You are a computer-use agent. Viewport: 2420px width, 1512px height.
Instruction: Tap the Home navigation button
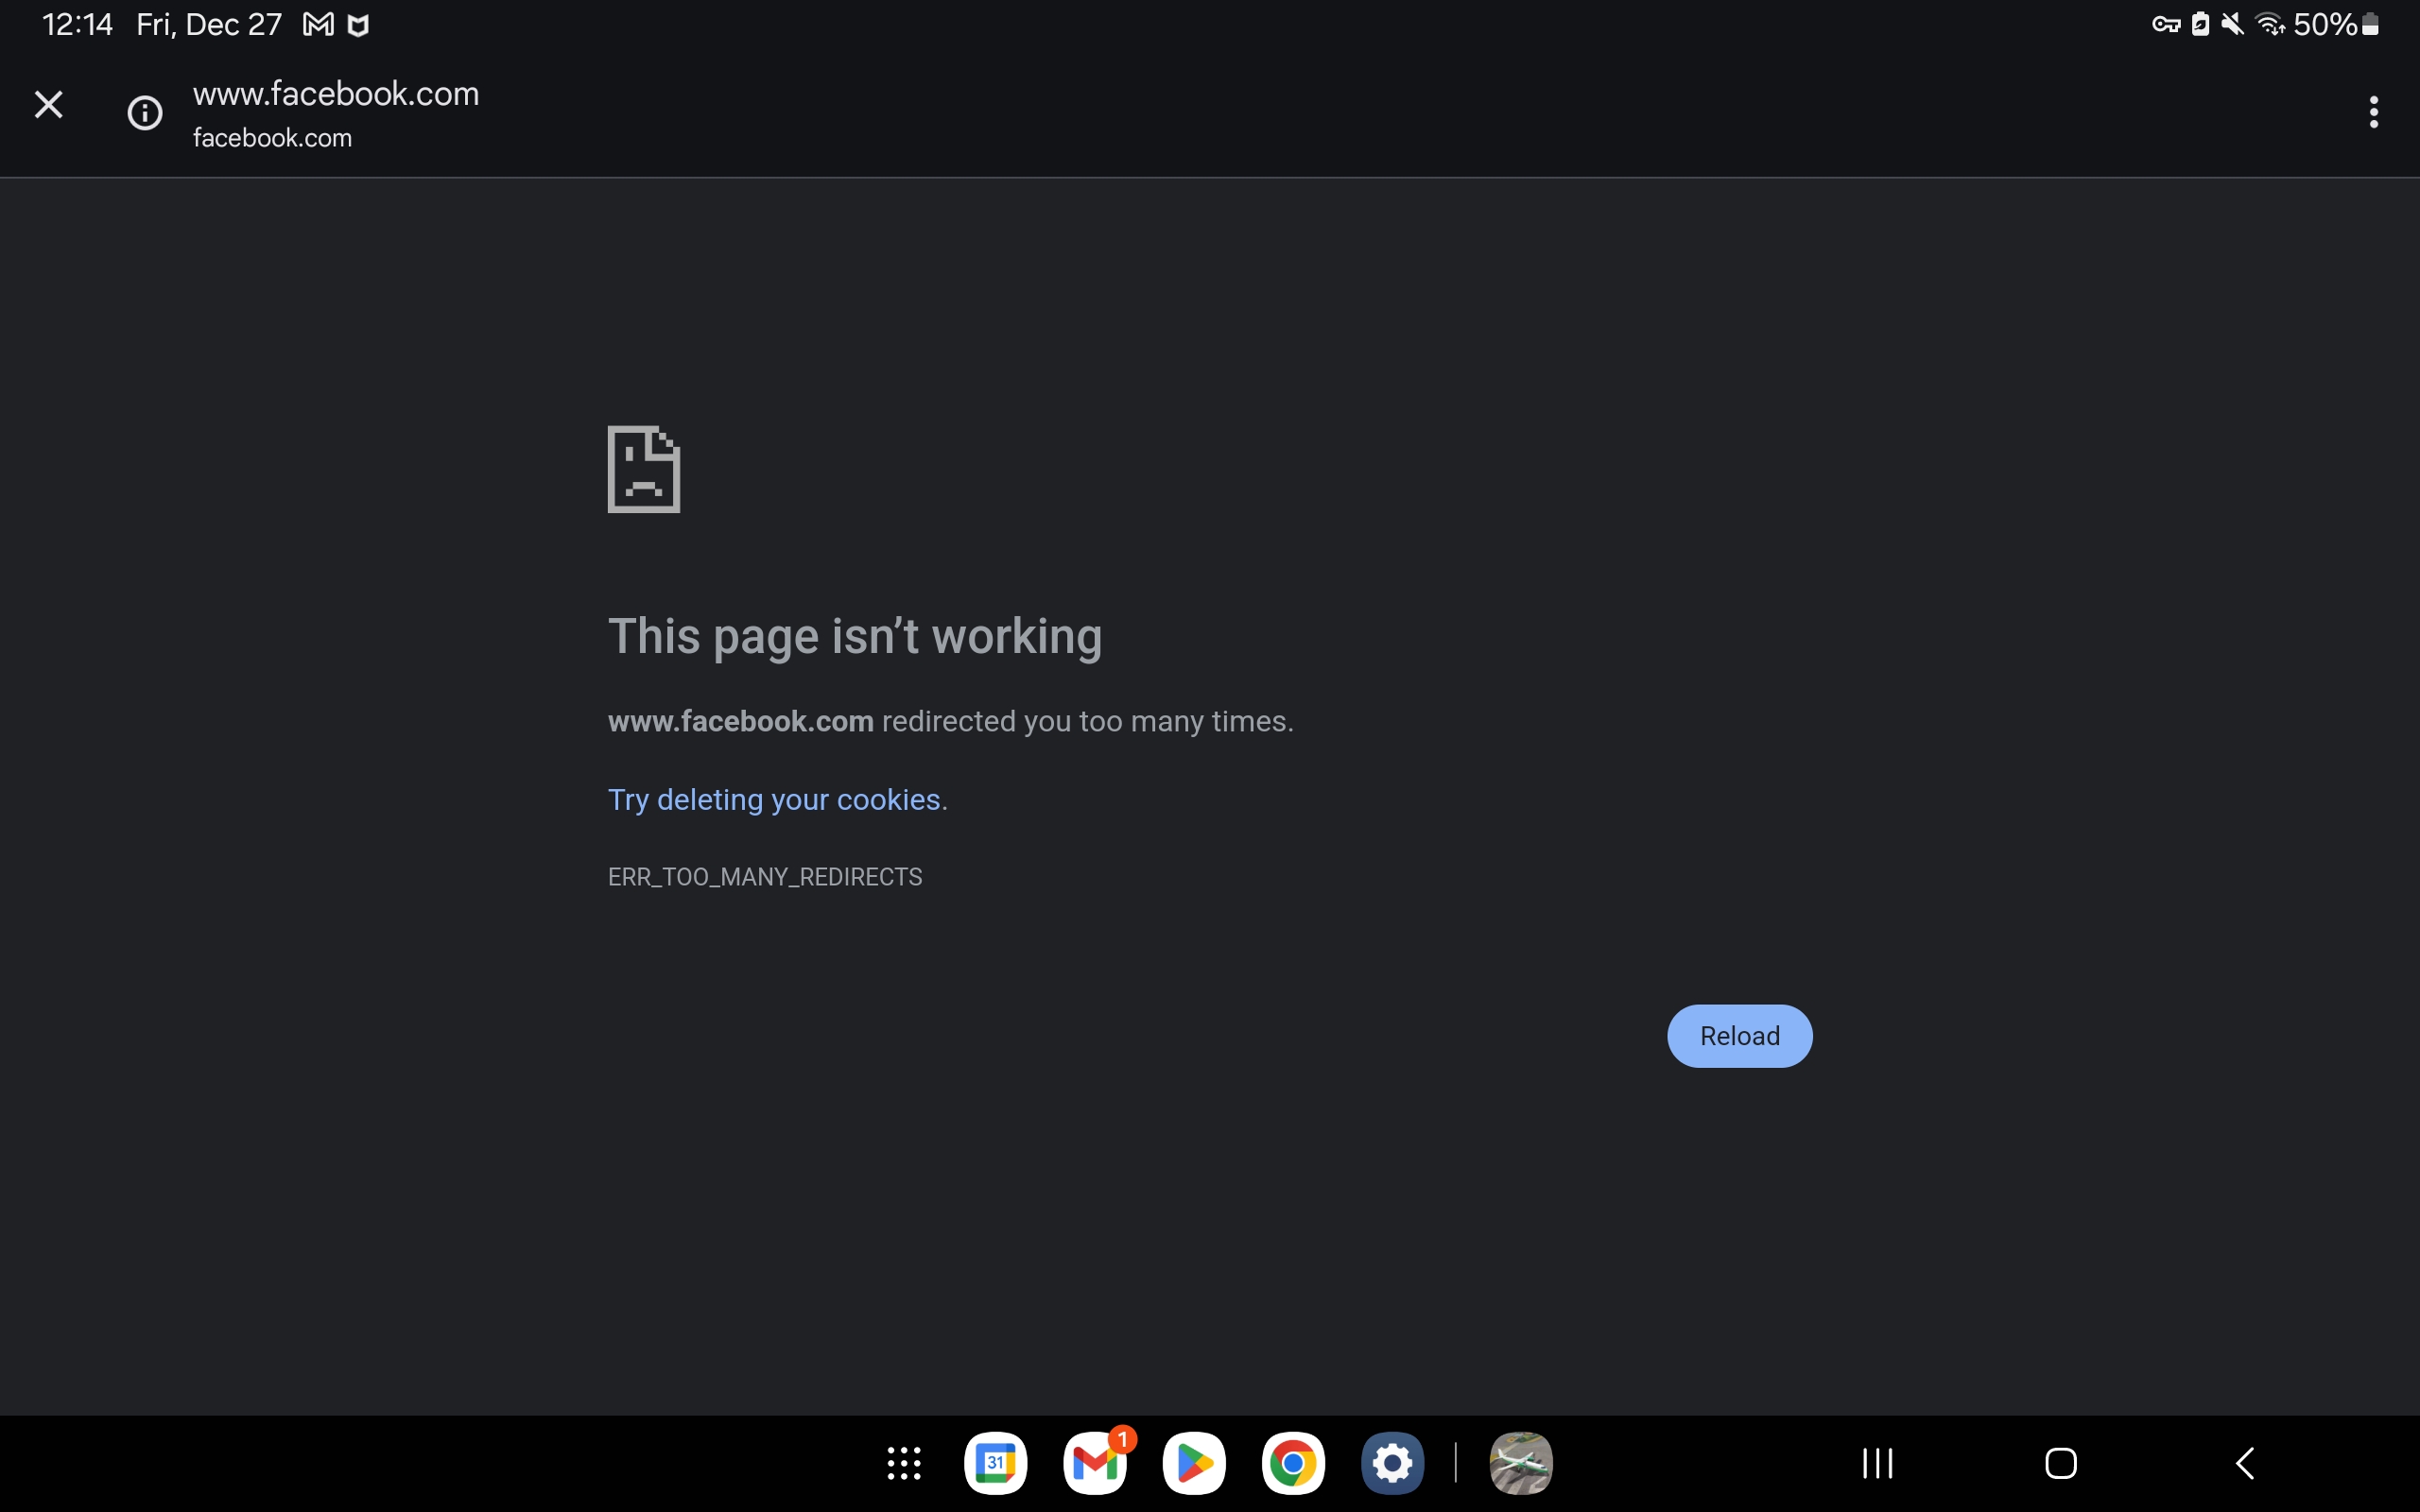(x=2060, y=1463)
